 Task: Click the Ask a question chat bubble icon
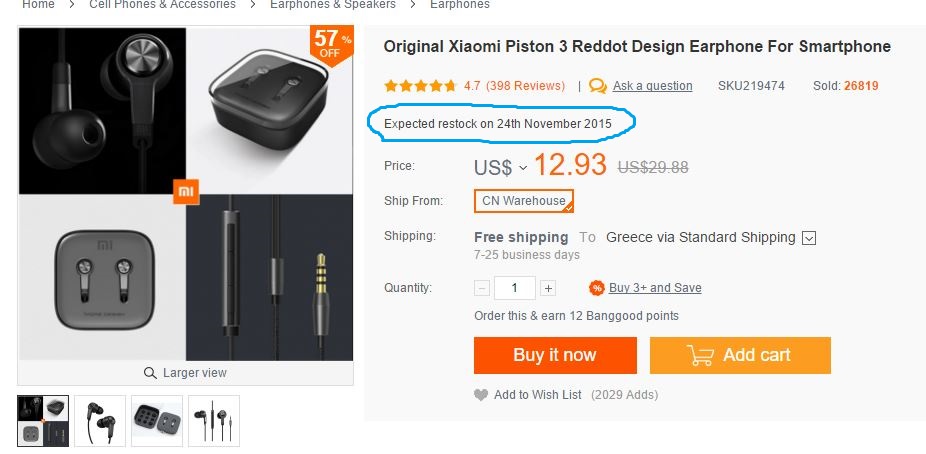click(598, 86)
